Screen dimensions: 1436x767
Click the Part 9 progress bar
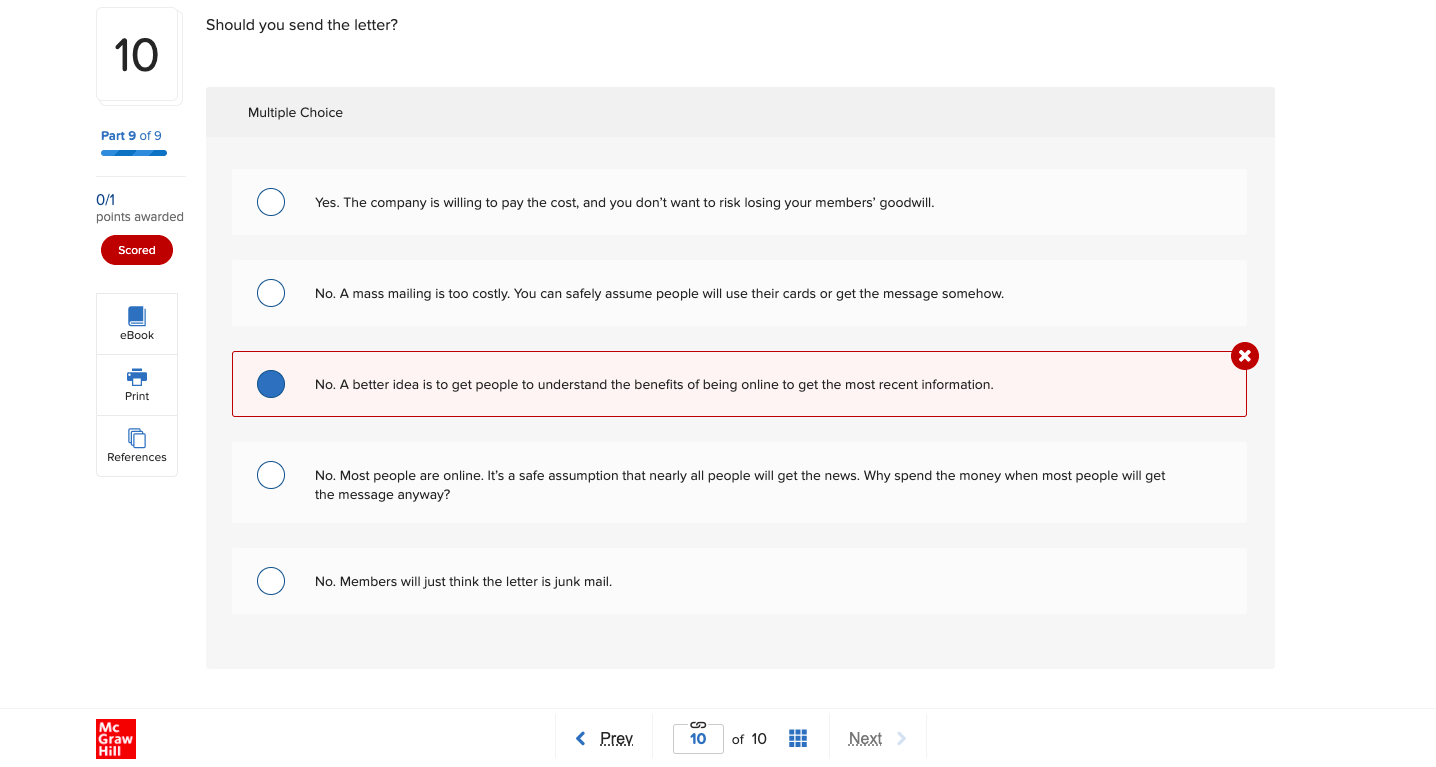tap(133, 152)
